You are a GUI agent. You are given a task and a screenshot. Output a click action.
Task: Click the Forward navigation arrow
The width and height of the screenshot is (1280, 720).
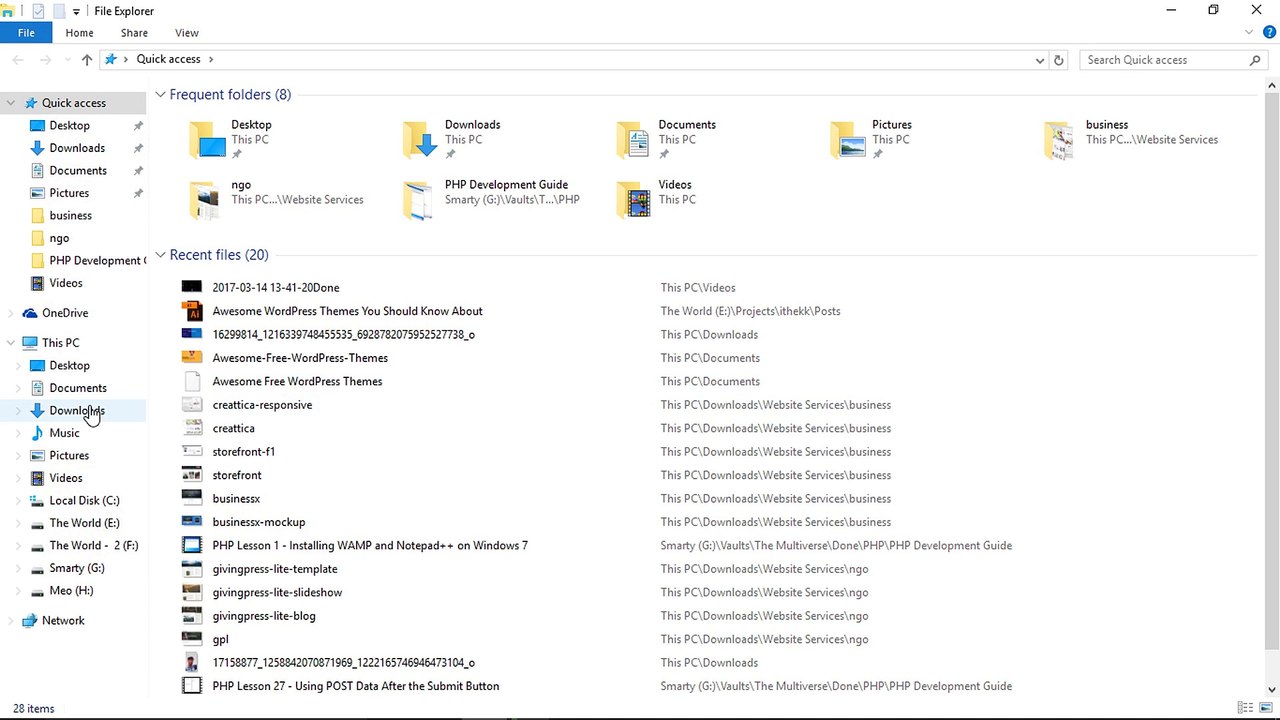coord(45,60)
